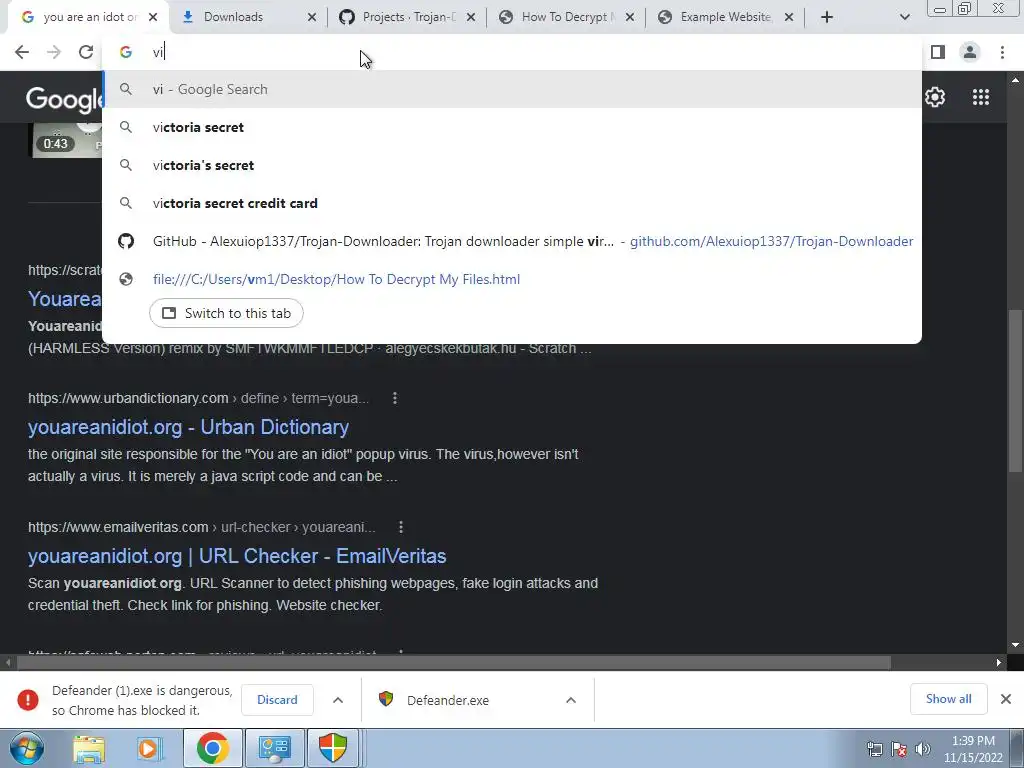
Task: Click the Google icon in the address bar
Action: click(126, 52)
